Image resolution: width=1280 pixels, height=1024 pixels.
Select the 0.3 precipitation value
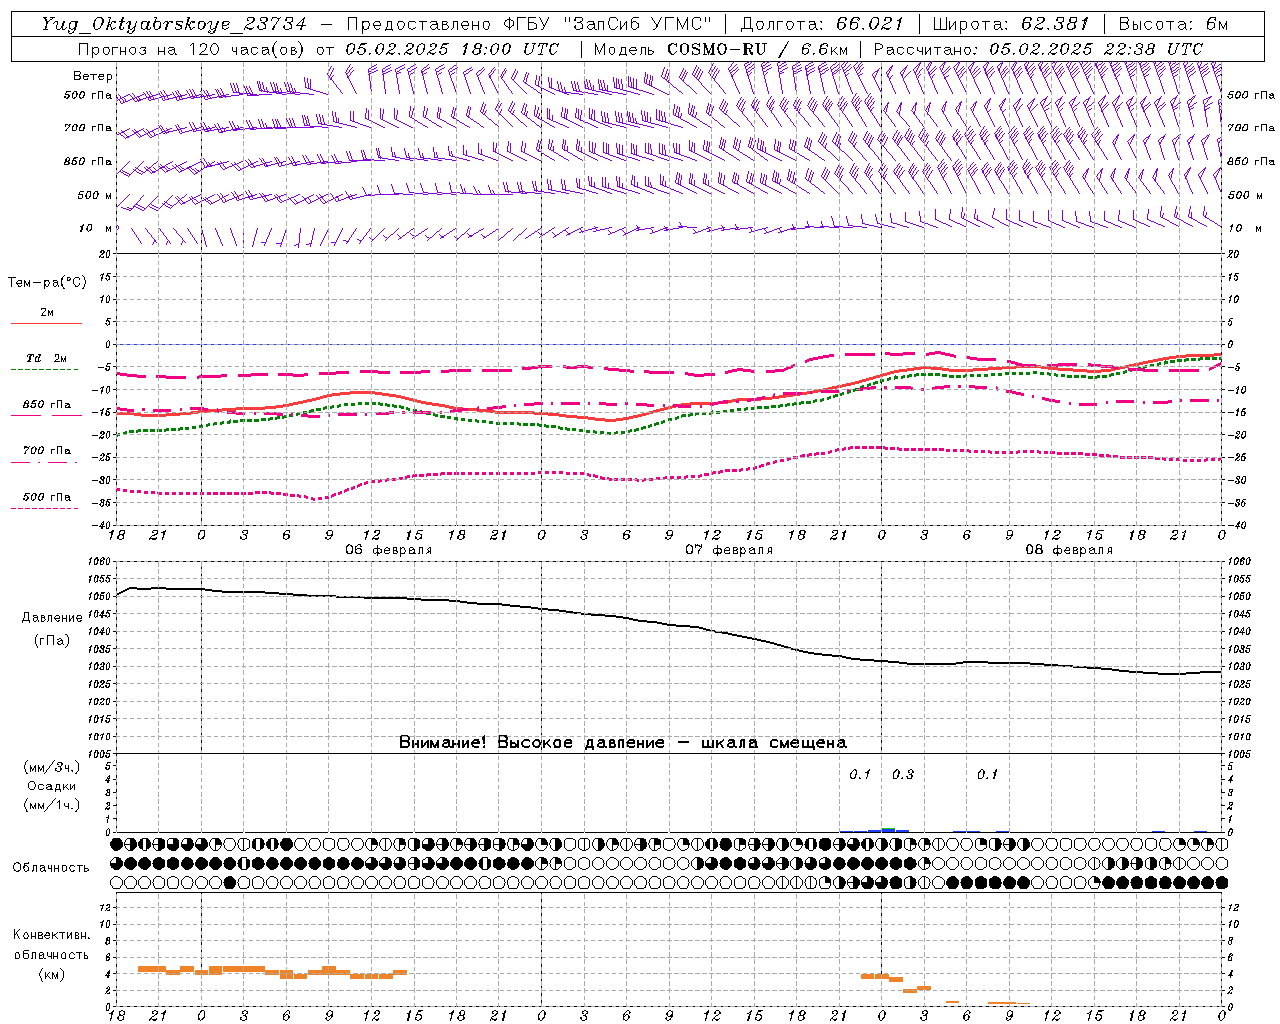(x=903, y=774)
